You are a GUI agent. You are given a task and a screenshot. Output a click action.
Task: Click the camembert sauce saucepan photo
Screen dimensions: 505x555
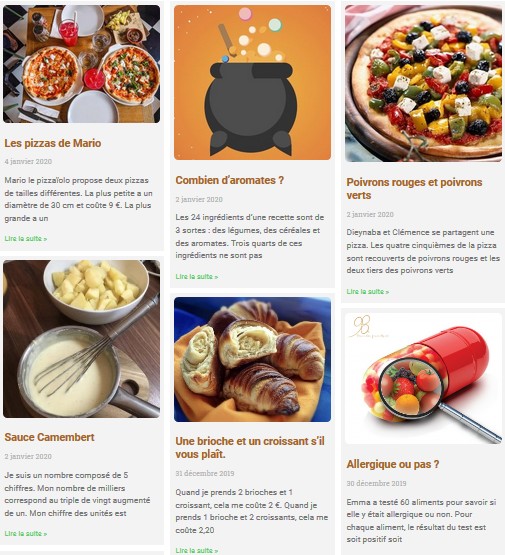tap(81, 339)
